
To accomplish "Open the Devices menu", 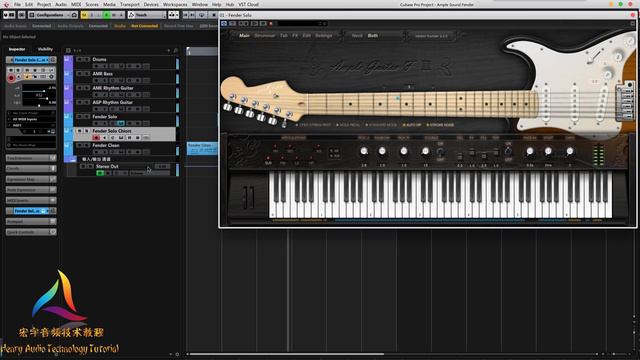I will pos(151,4).
